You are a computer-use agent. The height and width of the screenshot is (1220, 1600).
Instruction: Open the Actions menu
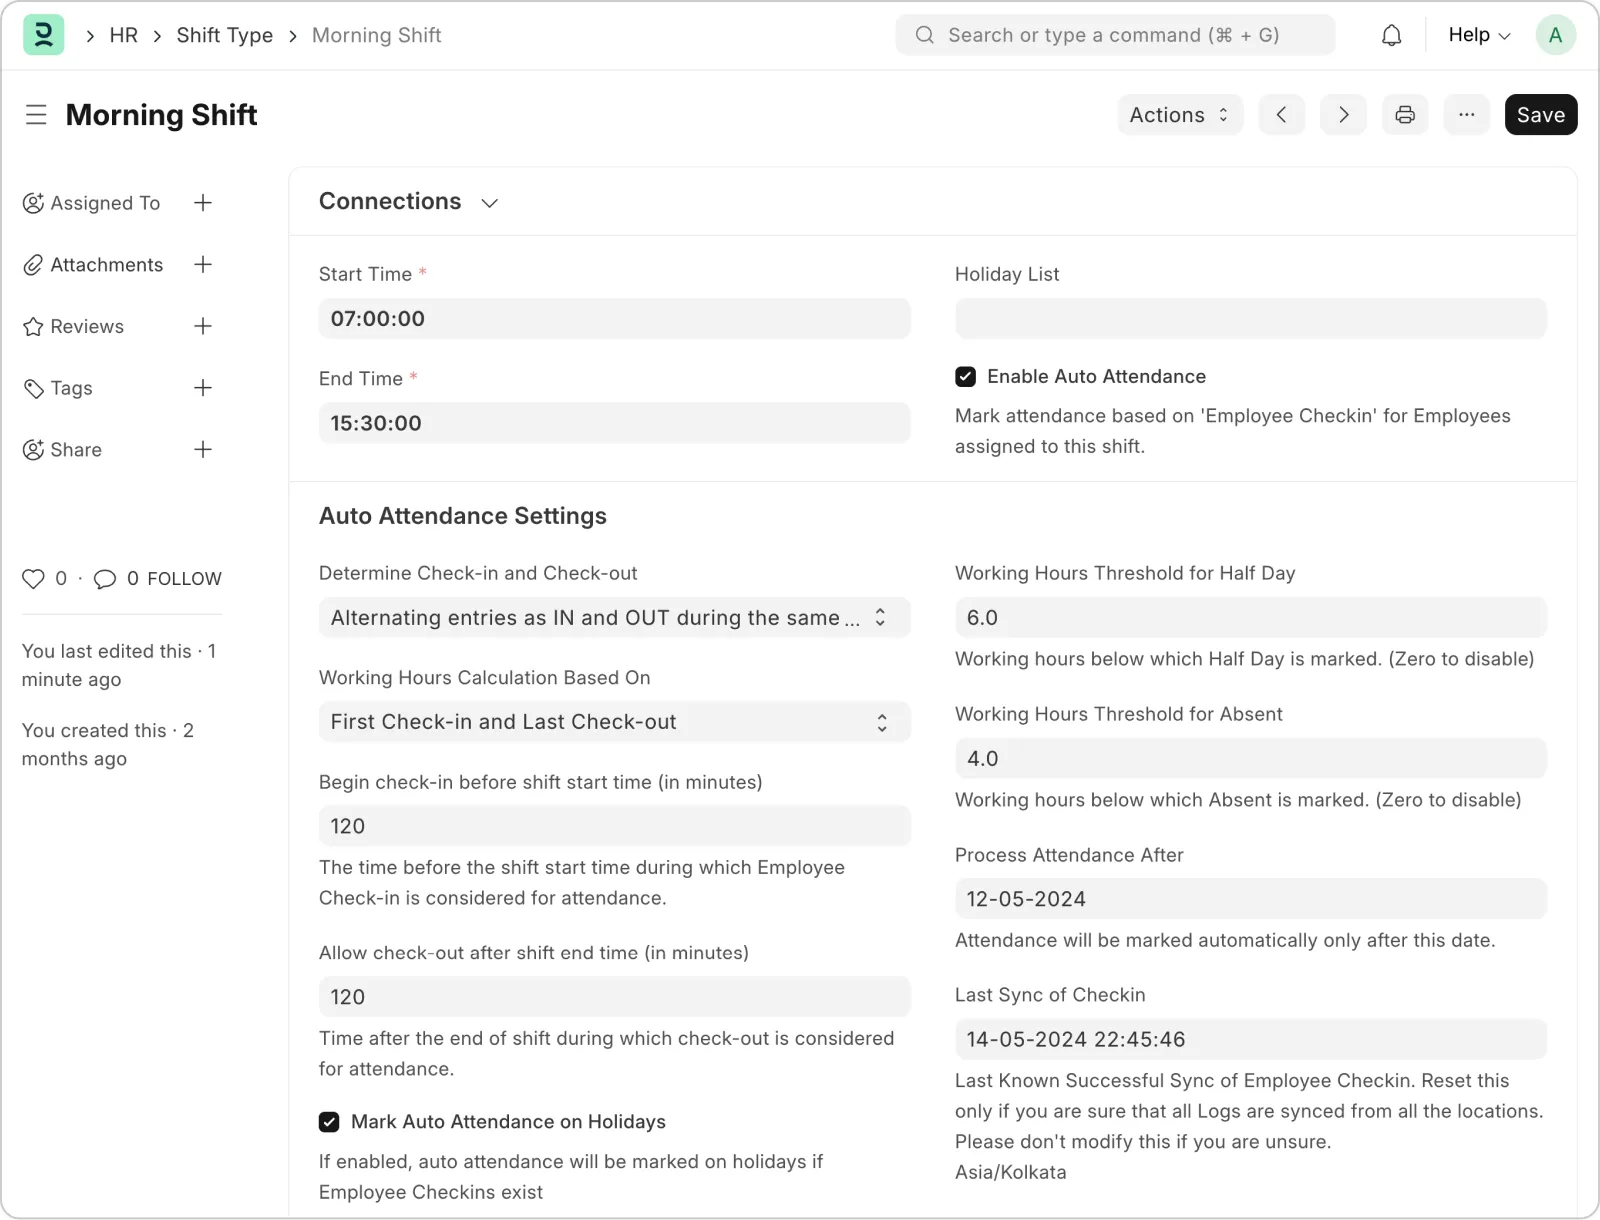[1179, 114]
